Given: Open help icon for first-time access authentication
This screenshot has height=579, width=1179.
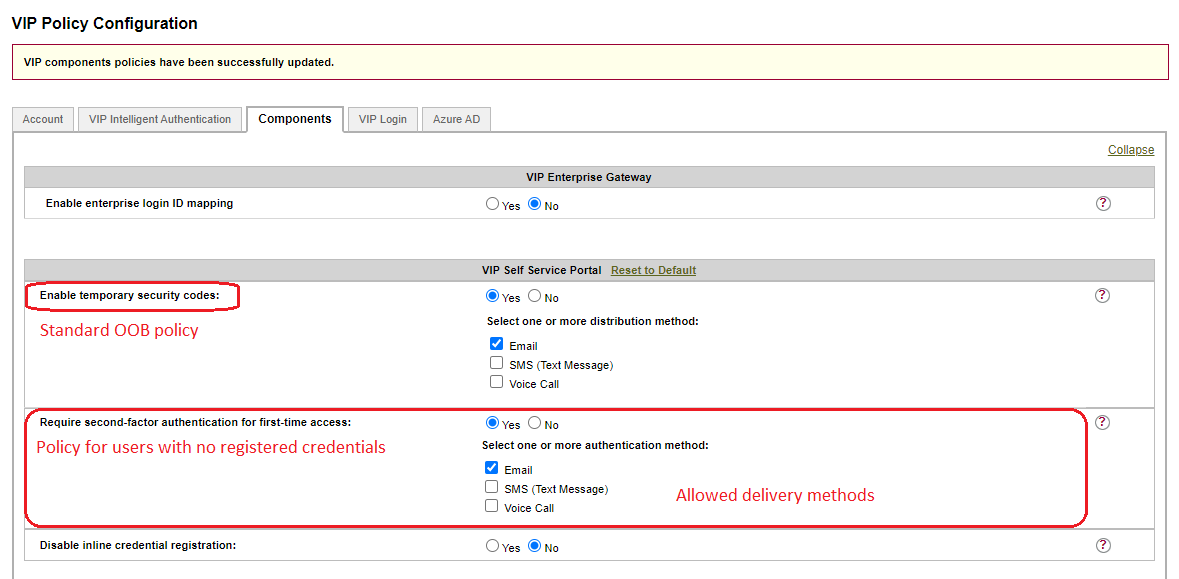Looking at the screenshot, I should click(x=1103, y=423).
